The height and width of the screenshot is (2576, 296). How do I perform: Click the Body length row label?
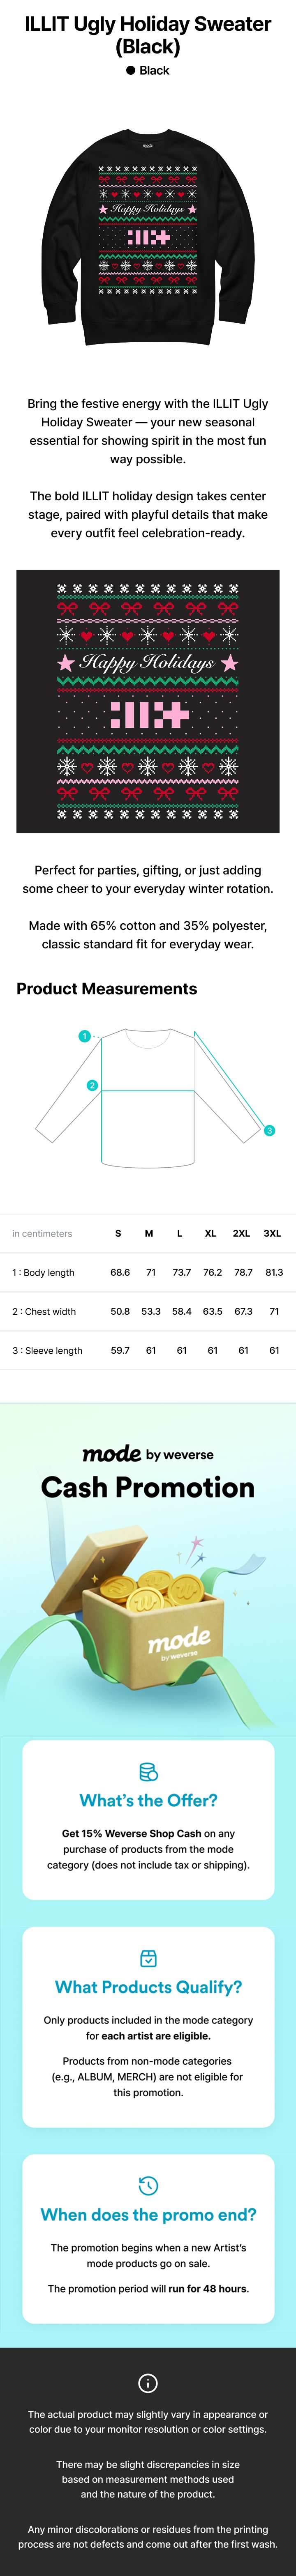pyautogui.click(x=43, y=1272)
